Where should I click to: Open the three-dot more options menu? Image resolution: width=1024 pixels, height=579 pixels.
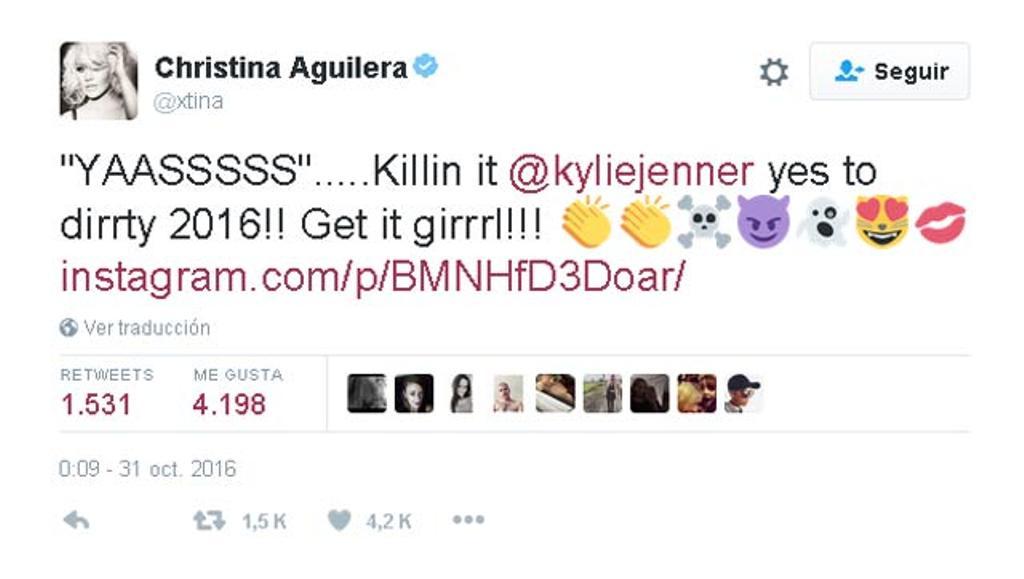(x=468, y=520)
